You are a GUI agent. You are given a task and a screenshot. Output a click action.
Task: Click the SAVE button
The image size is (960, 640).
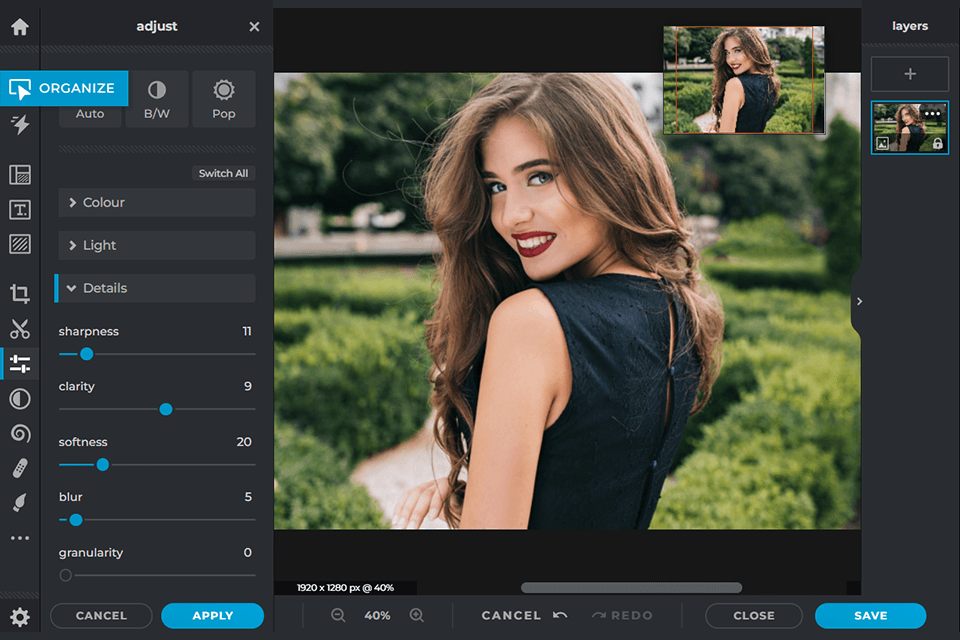[870, 616]
